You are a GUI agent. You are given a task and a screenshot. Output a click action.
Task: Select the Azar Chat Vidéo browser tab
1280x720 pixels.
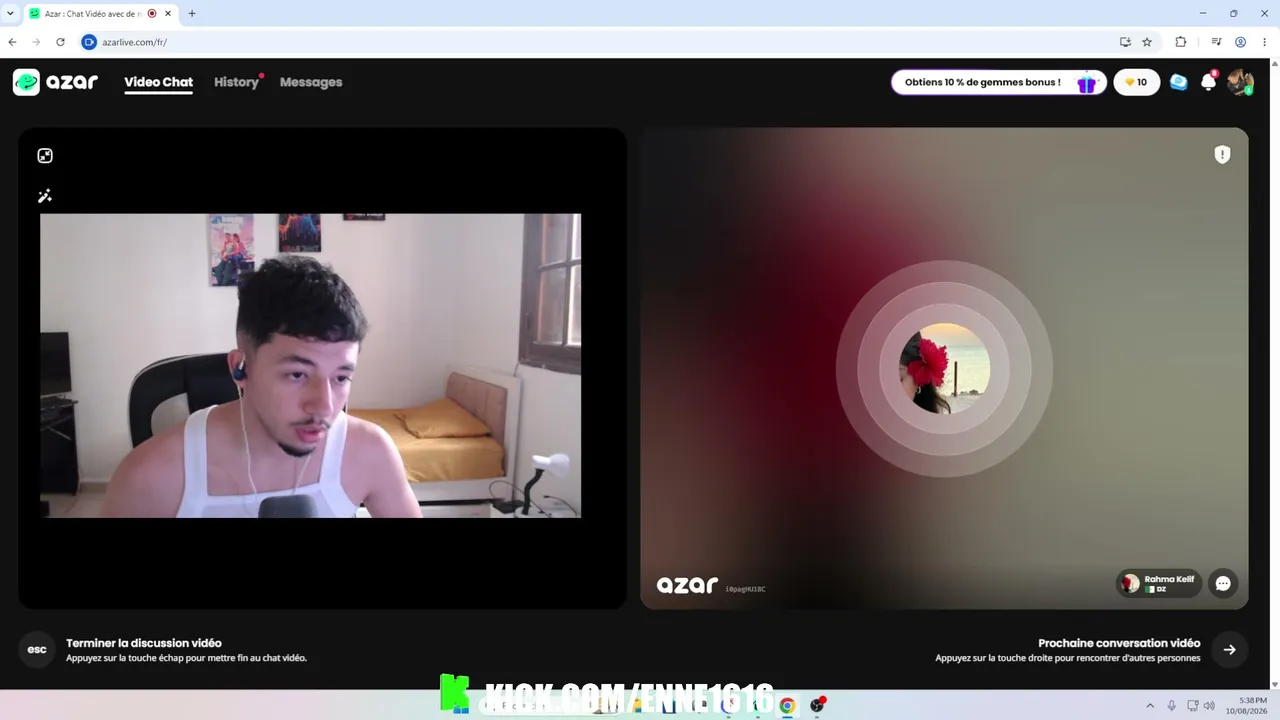tap(100, 14)
